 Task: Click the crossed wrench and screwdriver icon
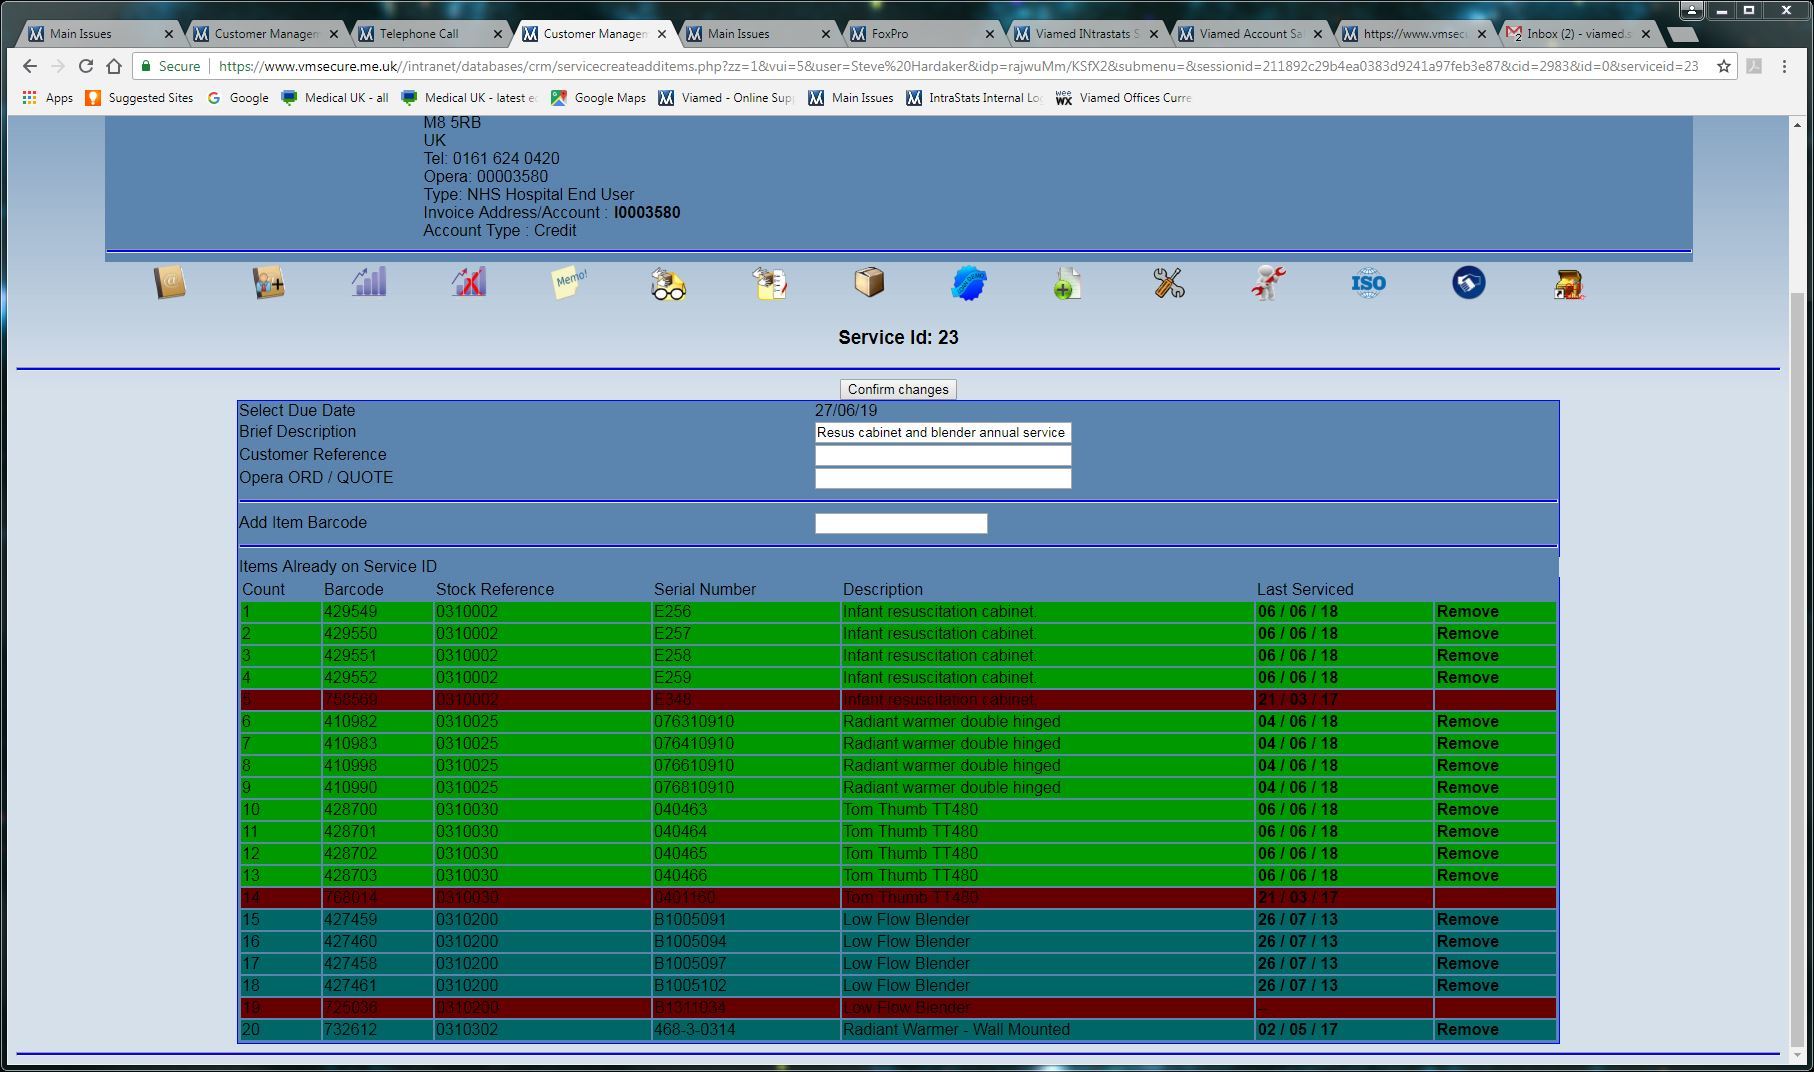pyautogui.click(x=1168, y=283)
